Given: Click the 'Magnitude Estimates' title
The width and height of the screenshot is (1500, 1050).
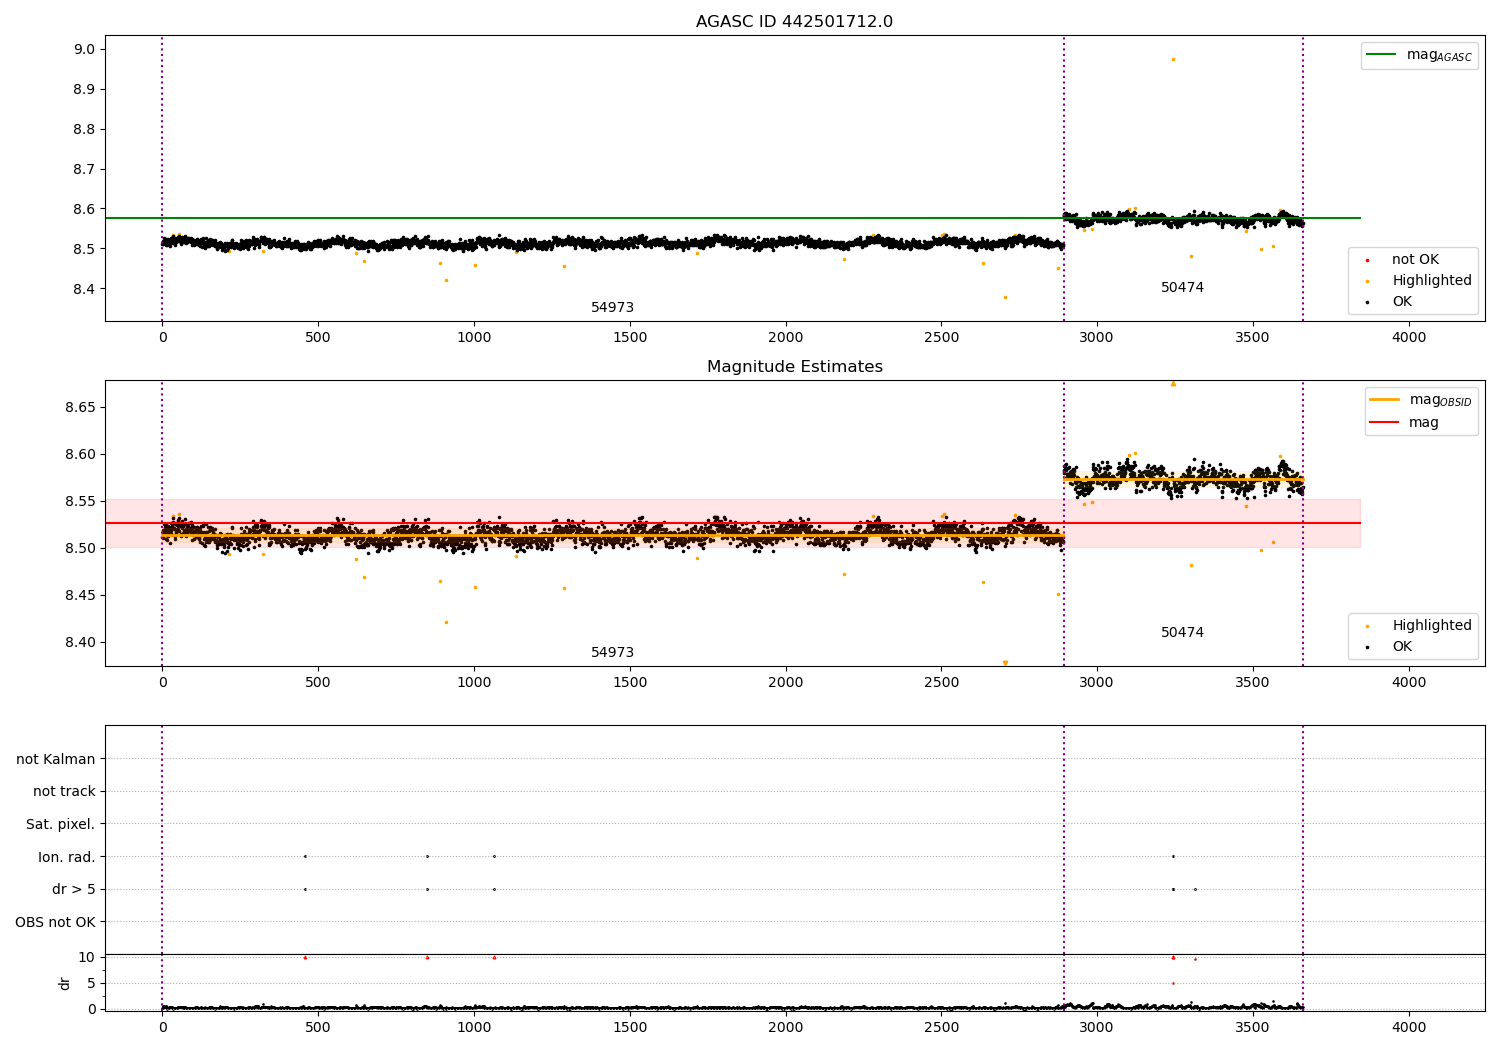Looking at the screenshot, I should tap(795, 367).
